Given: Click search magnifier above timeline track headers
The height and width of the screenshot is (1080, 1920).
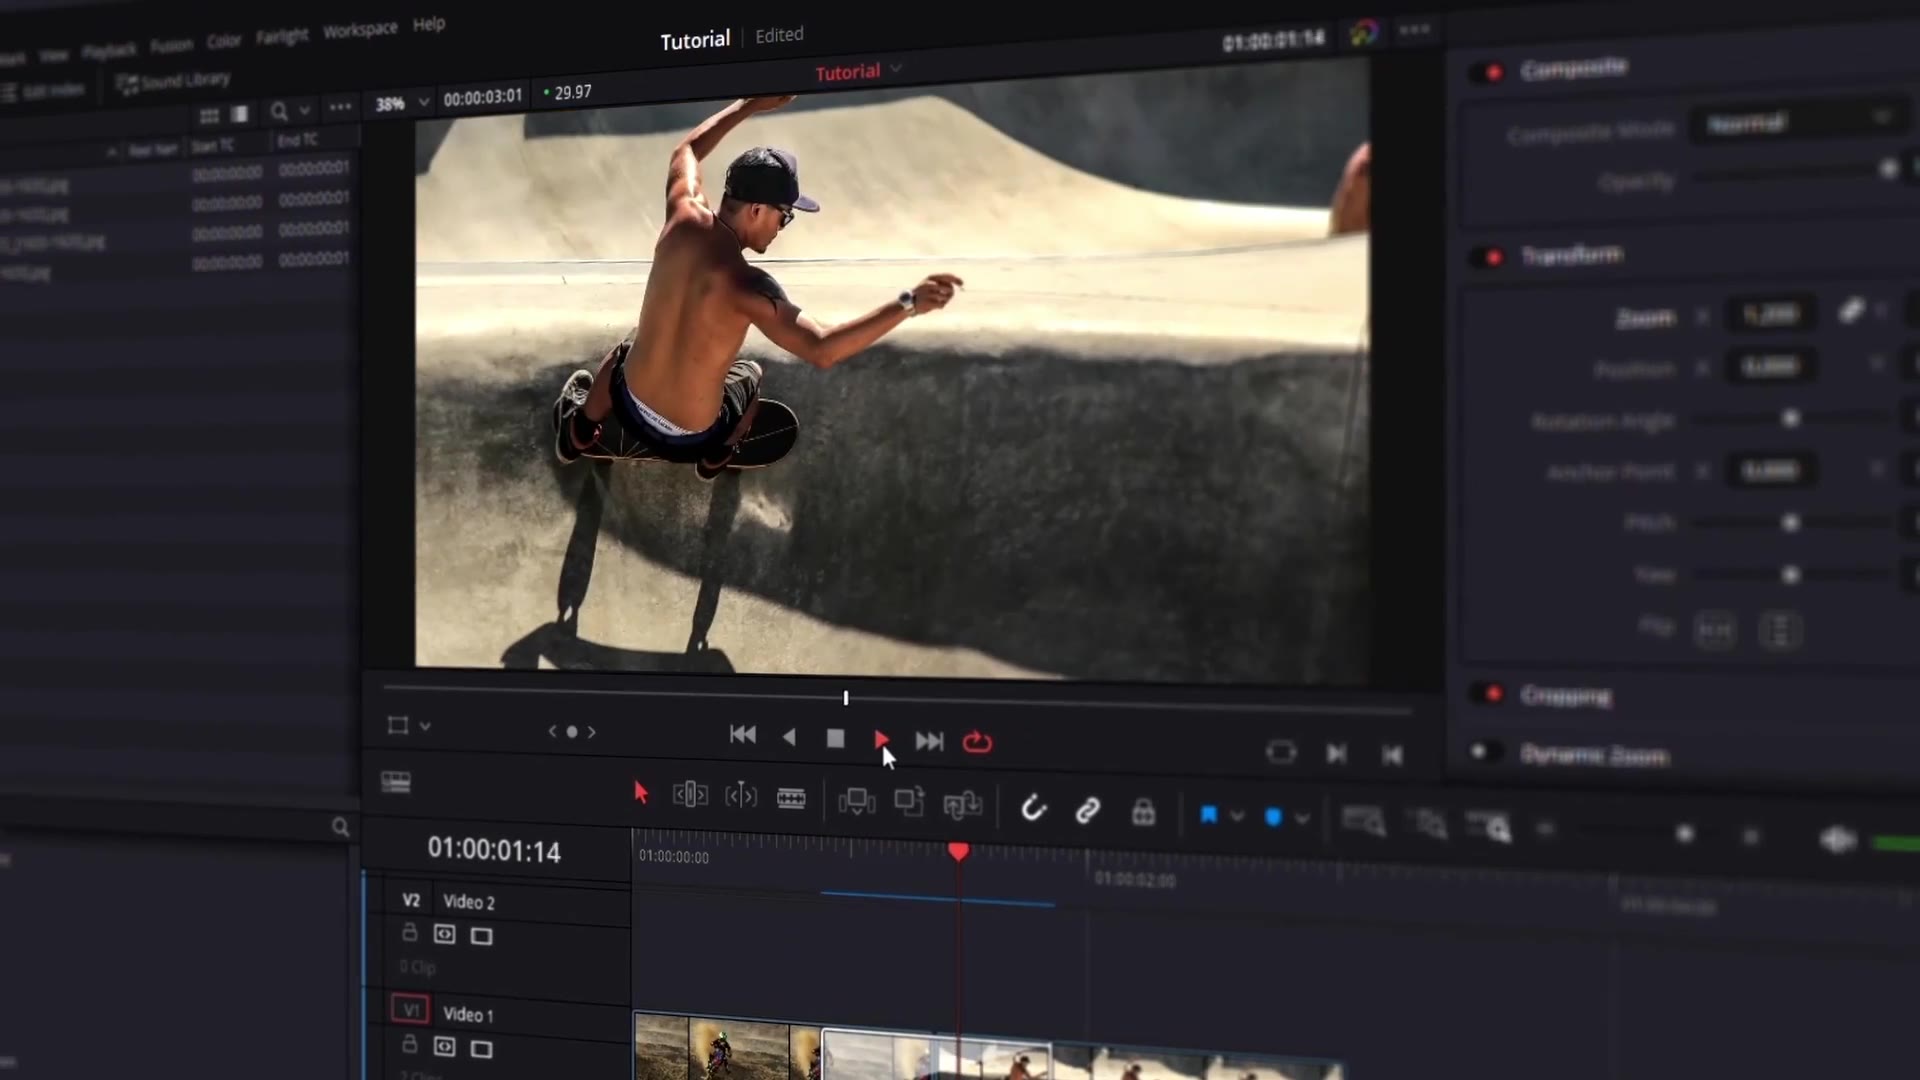Looking at the screenshot, I should click(x=340, y=827).
